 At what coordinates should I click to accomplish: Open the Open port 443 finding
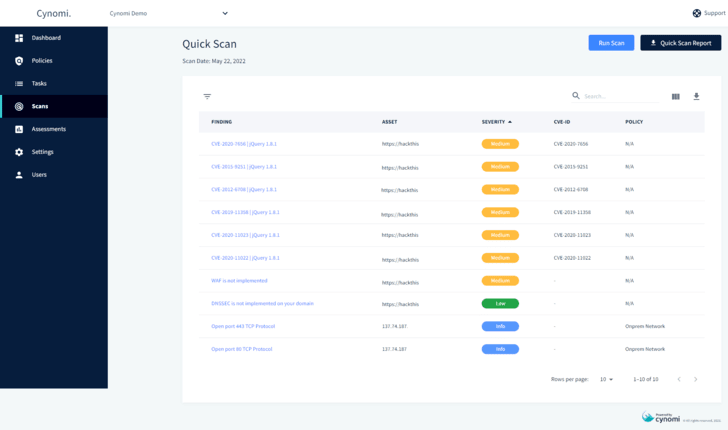point(243,326)
